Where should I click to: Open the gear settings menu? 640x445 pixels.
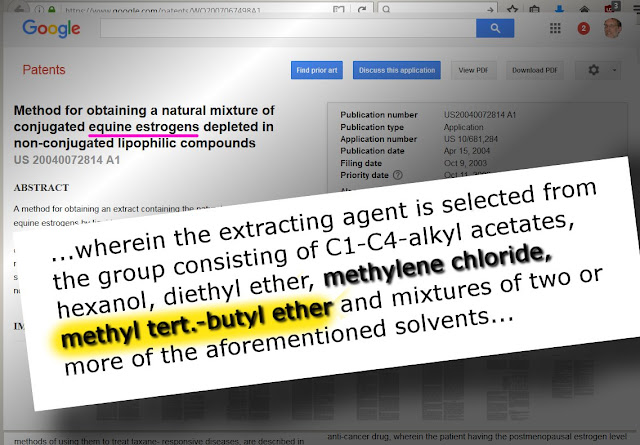[x=594, y=70]
